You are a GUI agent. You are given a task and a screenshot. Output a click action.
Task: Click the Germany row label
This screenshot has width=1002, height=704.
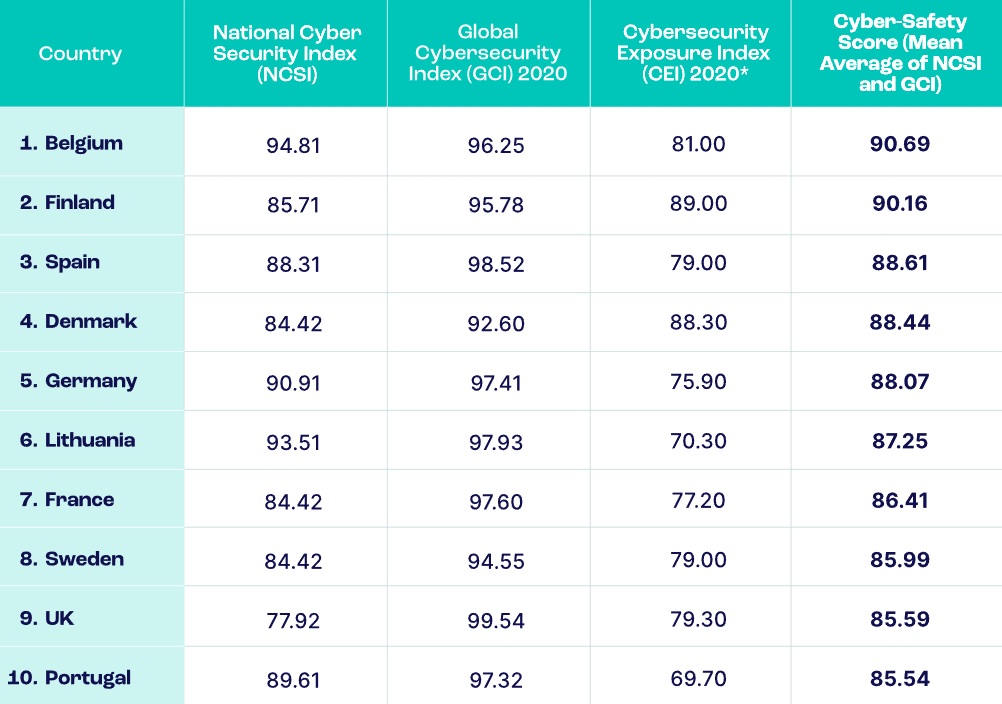(x=79, y=381)
